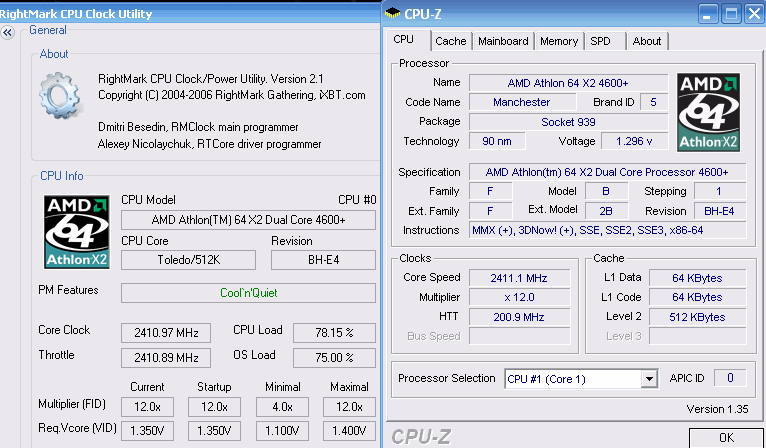This screenshot has width=766, height=448.
Task: Click the AMD Athlon X2 logo in RMClock
Action: pos(77,232)
